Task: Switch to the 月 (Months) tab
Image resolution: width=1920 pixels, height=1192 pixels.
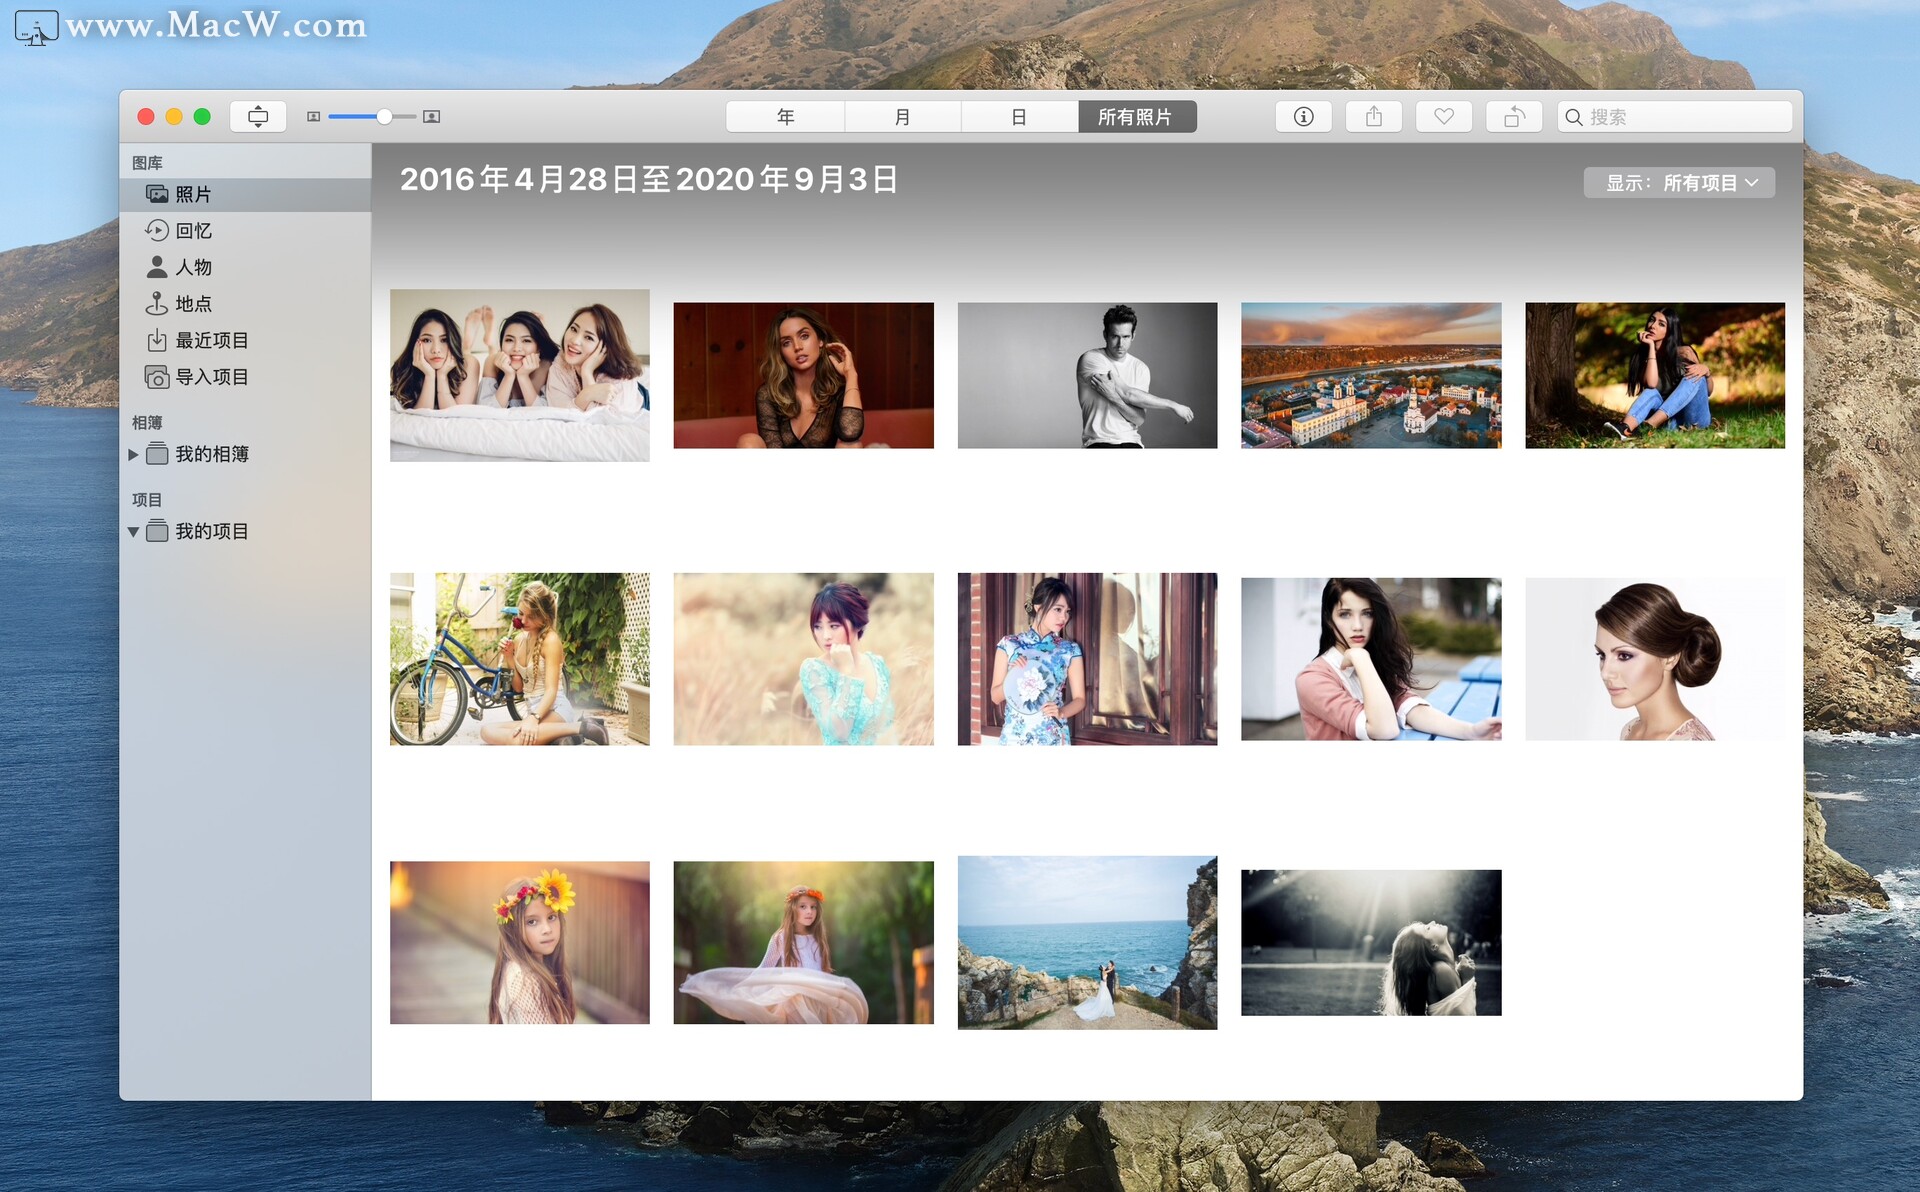Action: pyautogui.click(x=902, y=117)
